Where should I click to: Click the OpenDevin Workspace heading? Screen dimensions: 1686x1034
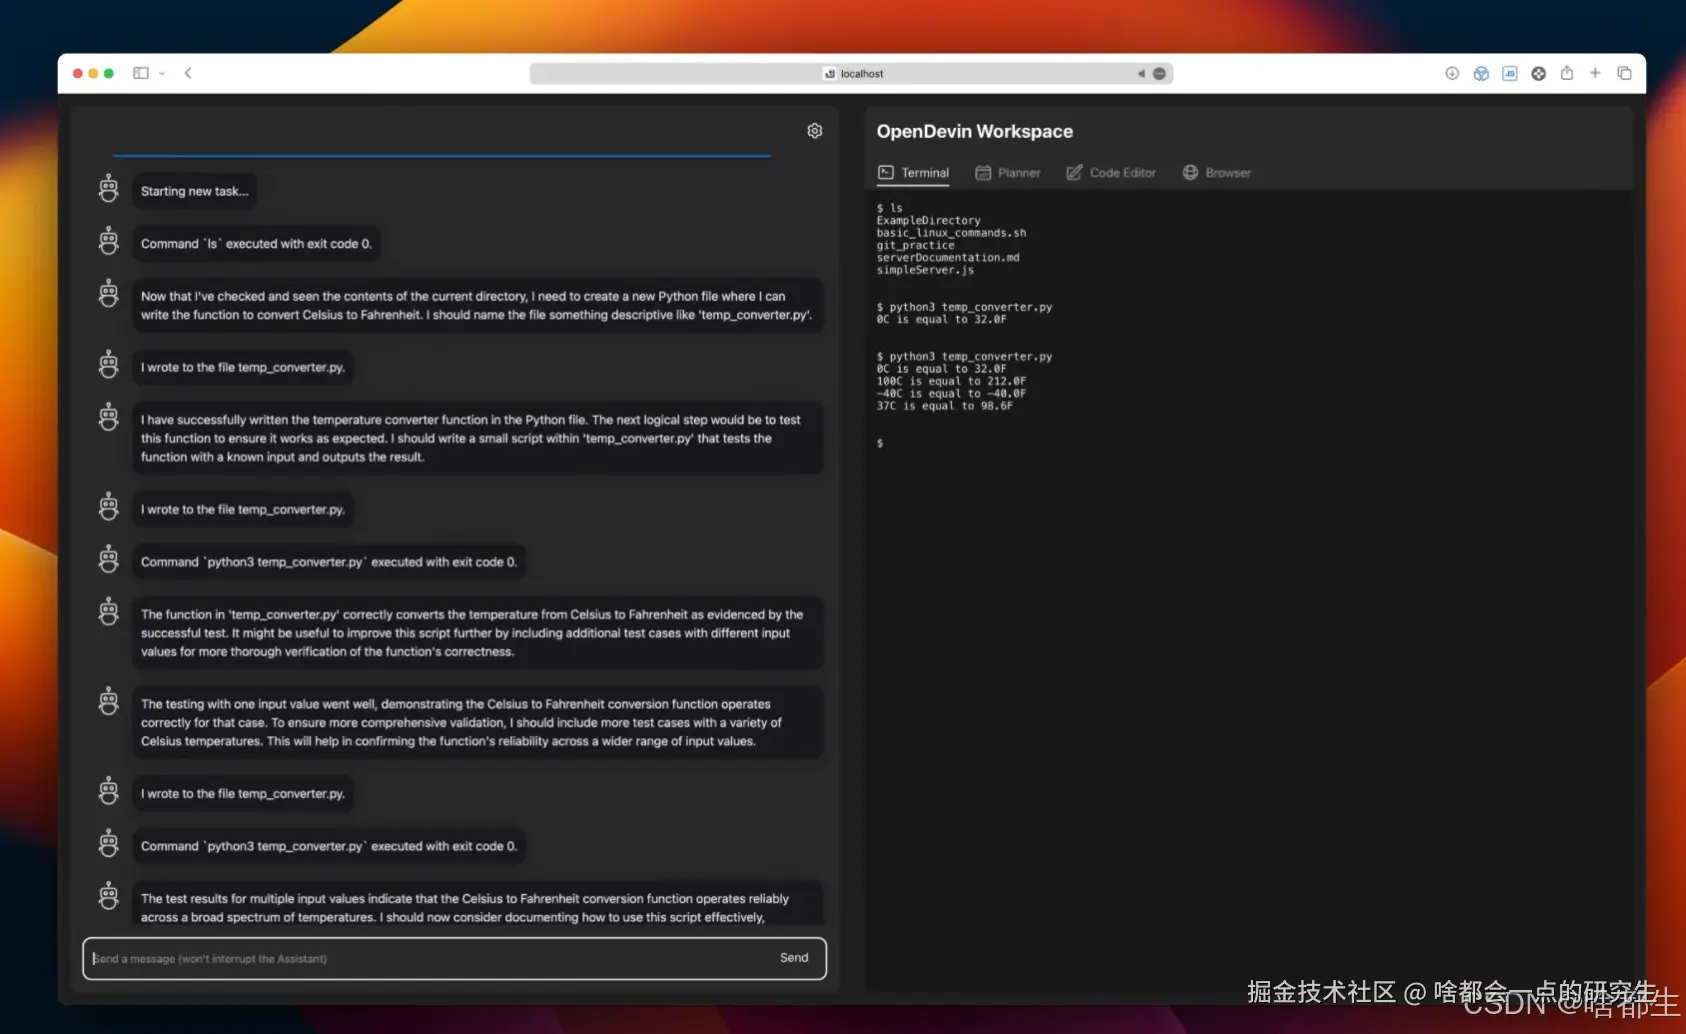coord(975,131)
